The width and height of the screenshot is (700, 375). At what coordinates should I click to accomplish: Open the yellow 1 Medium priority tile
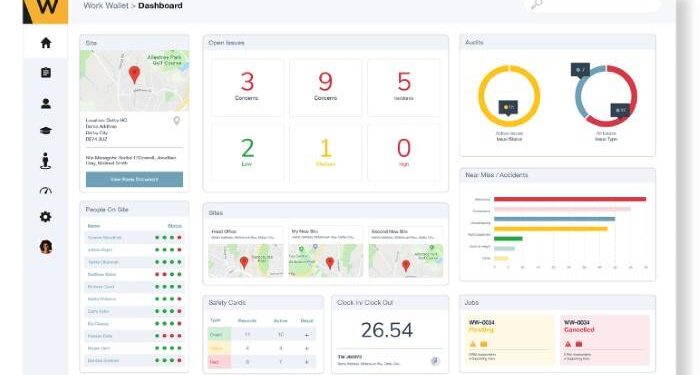coord(325,153)
